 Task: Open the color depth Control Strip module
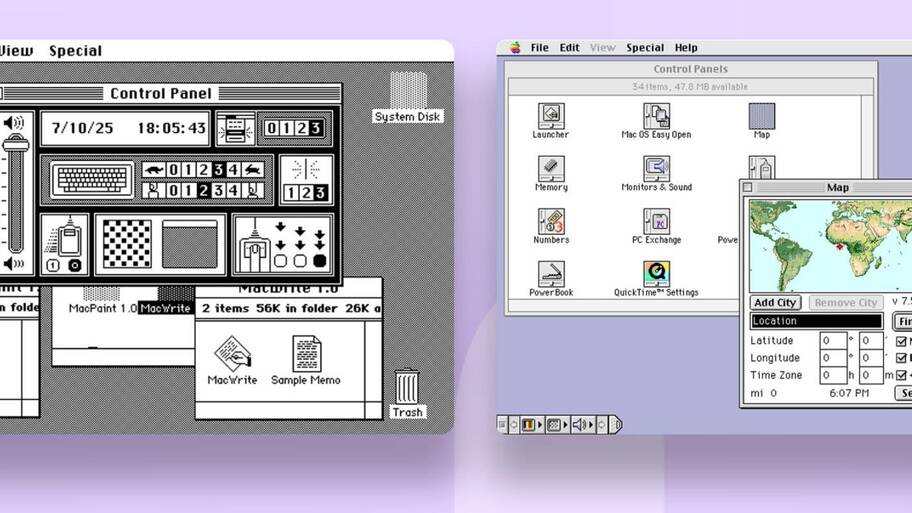pyautogui.click(x=531, y=425)
